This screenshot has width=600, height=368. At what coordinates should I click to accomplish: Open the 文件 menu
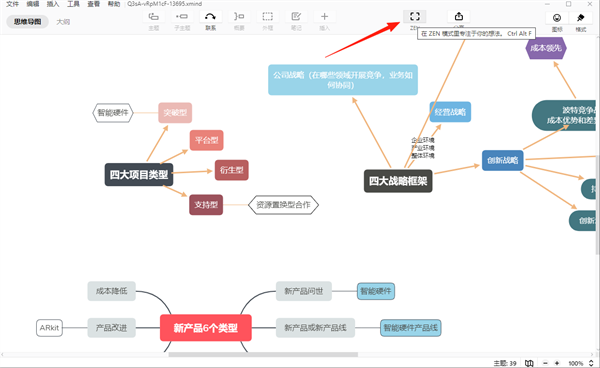[x=12, y=4]
